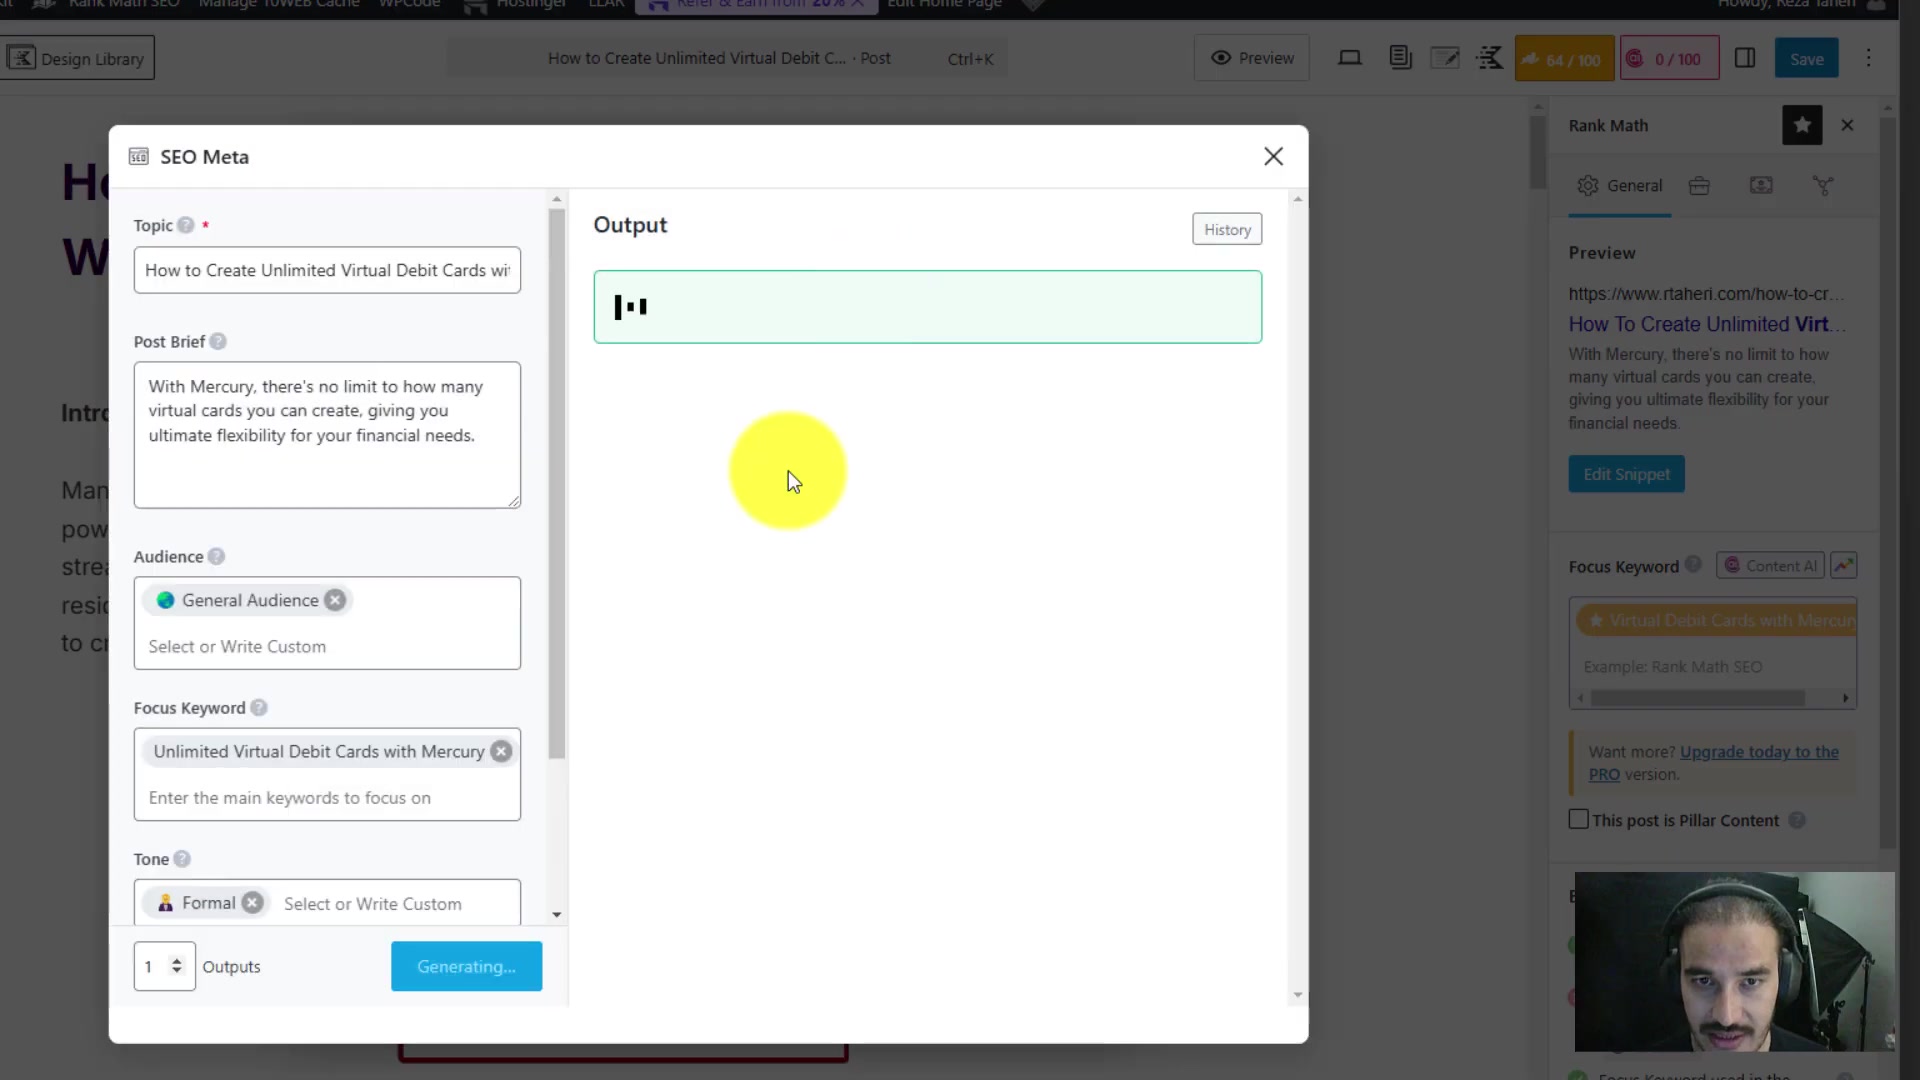
Task: Pin Rank Math sidebar with star
Action: click(1802, 126)
